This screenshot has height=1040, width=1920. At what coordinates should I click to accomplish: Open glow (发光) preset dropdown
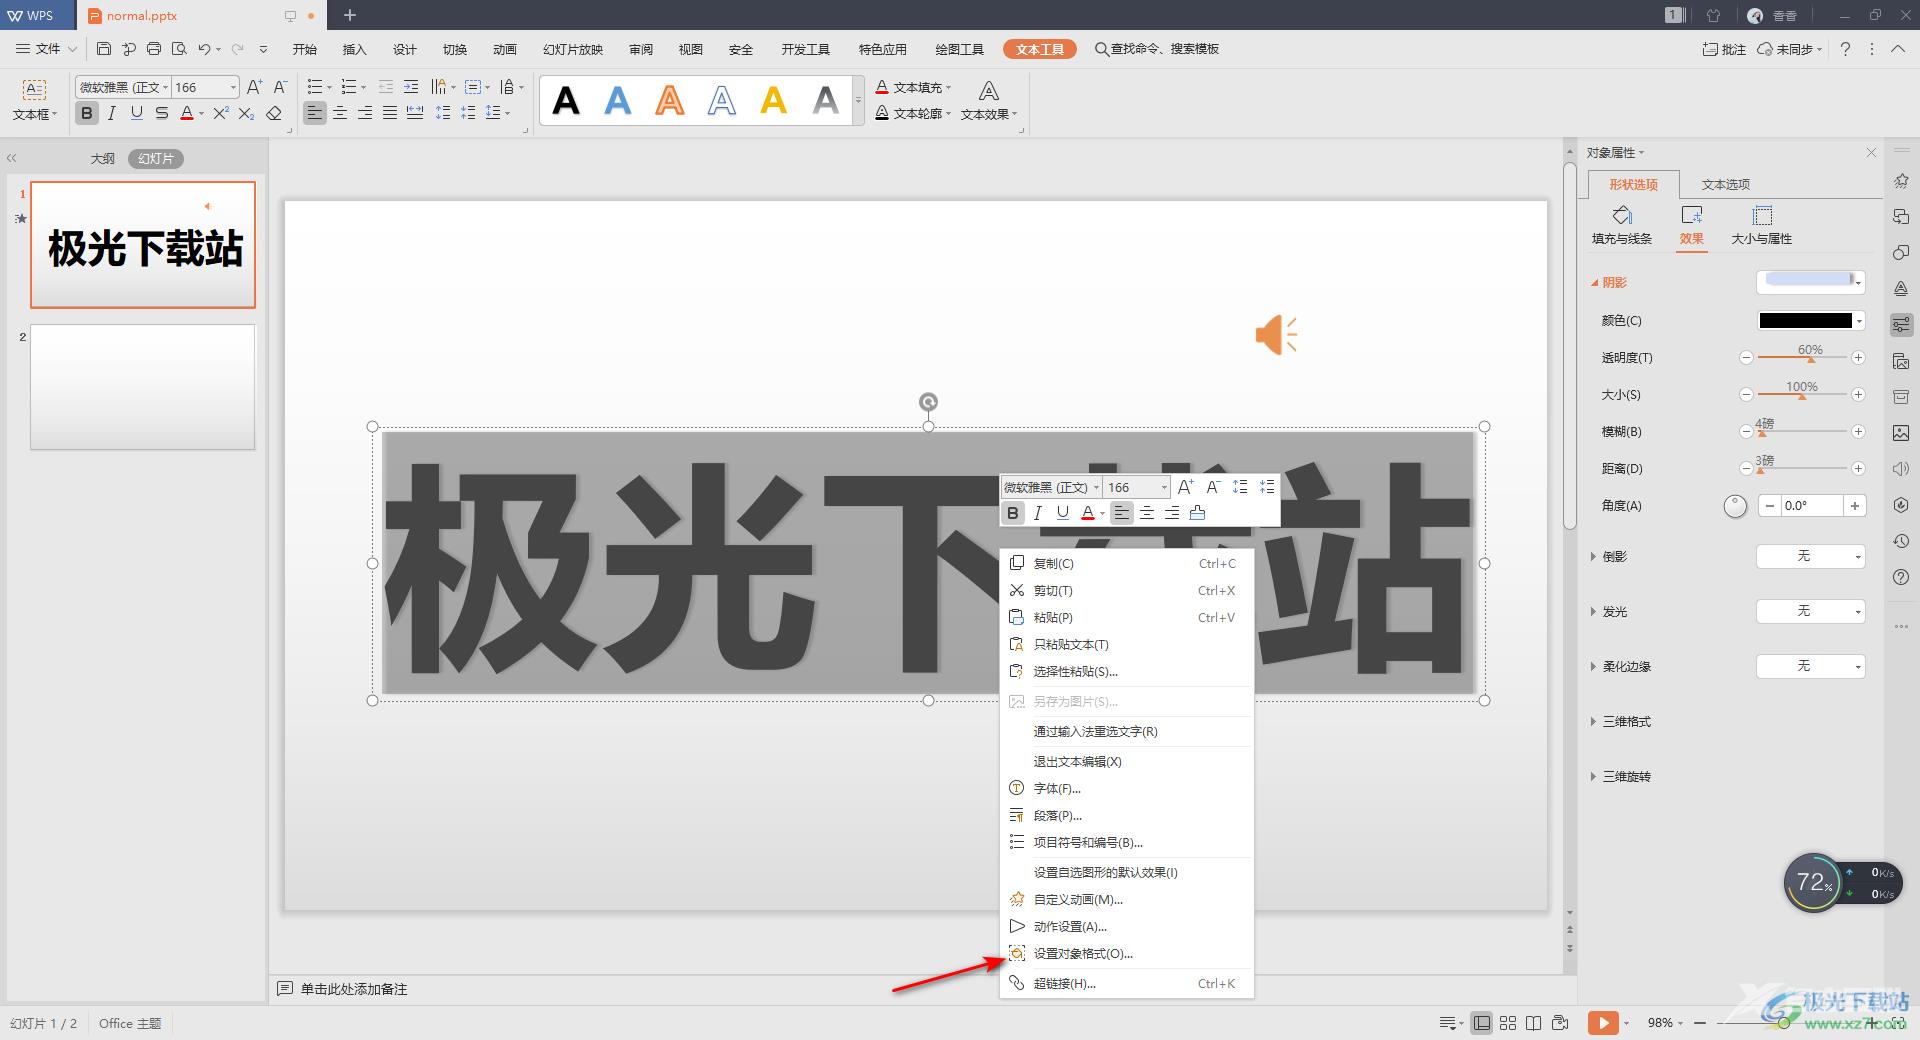pyautogui.click(x=1811, y=611)
